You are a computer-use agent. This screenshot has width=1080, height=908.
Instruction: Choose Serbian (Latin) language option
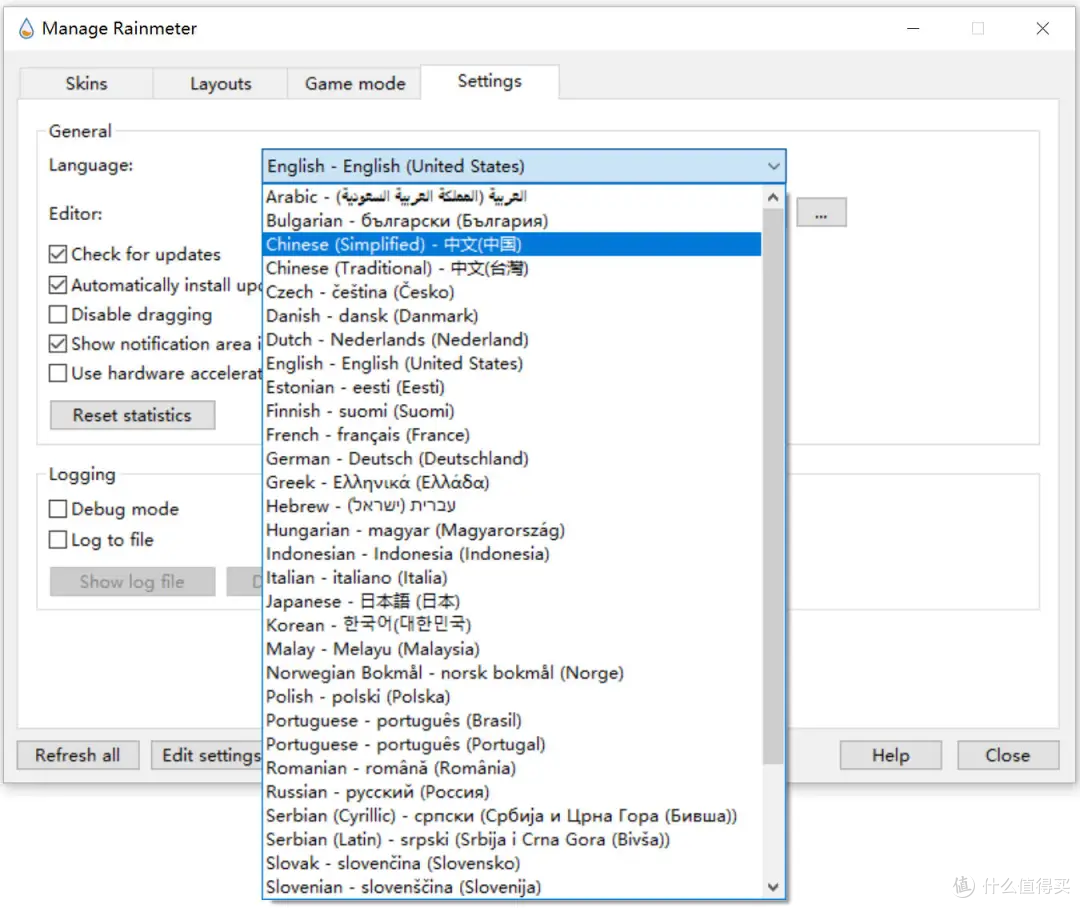pos(512,839)
